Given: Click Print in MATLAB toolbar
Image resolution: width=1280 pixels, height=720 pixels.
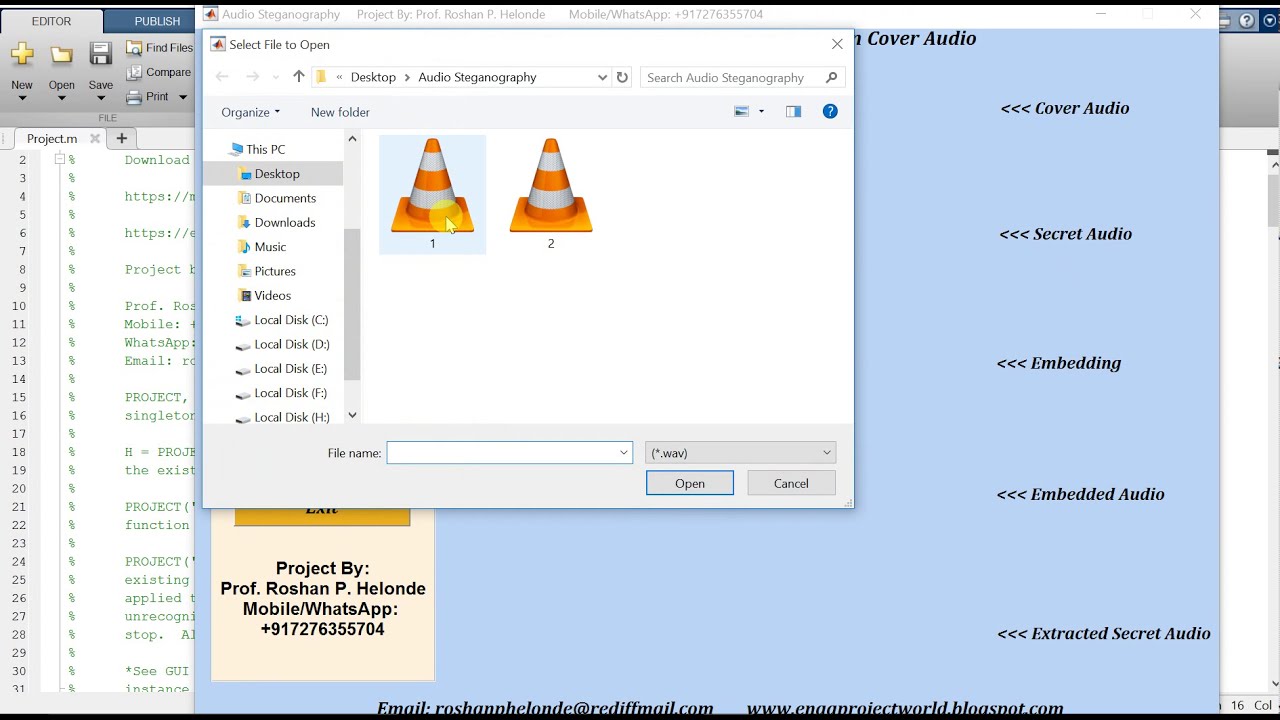Looking at the screenshot, I should point(148,97).
